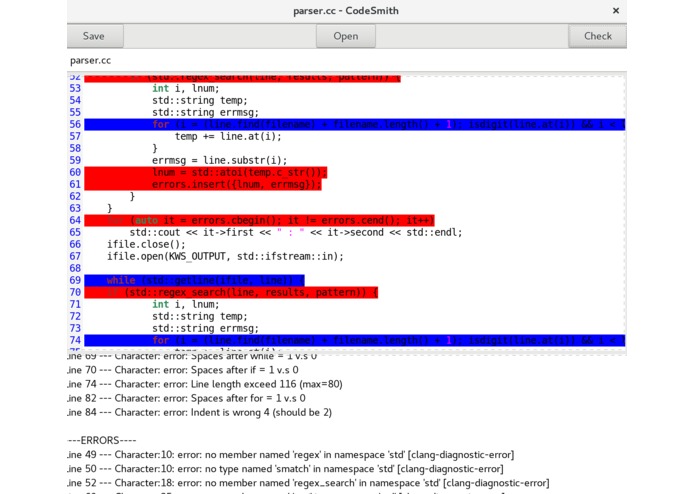Click 'std::cout << it->first' line 65
Image resolution: width=695 pixels, height=494 pixels.
pyautogui.click(x=296, y=232)
